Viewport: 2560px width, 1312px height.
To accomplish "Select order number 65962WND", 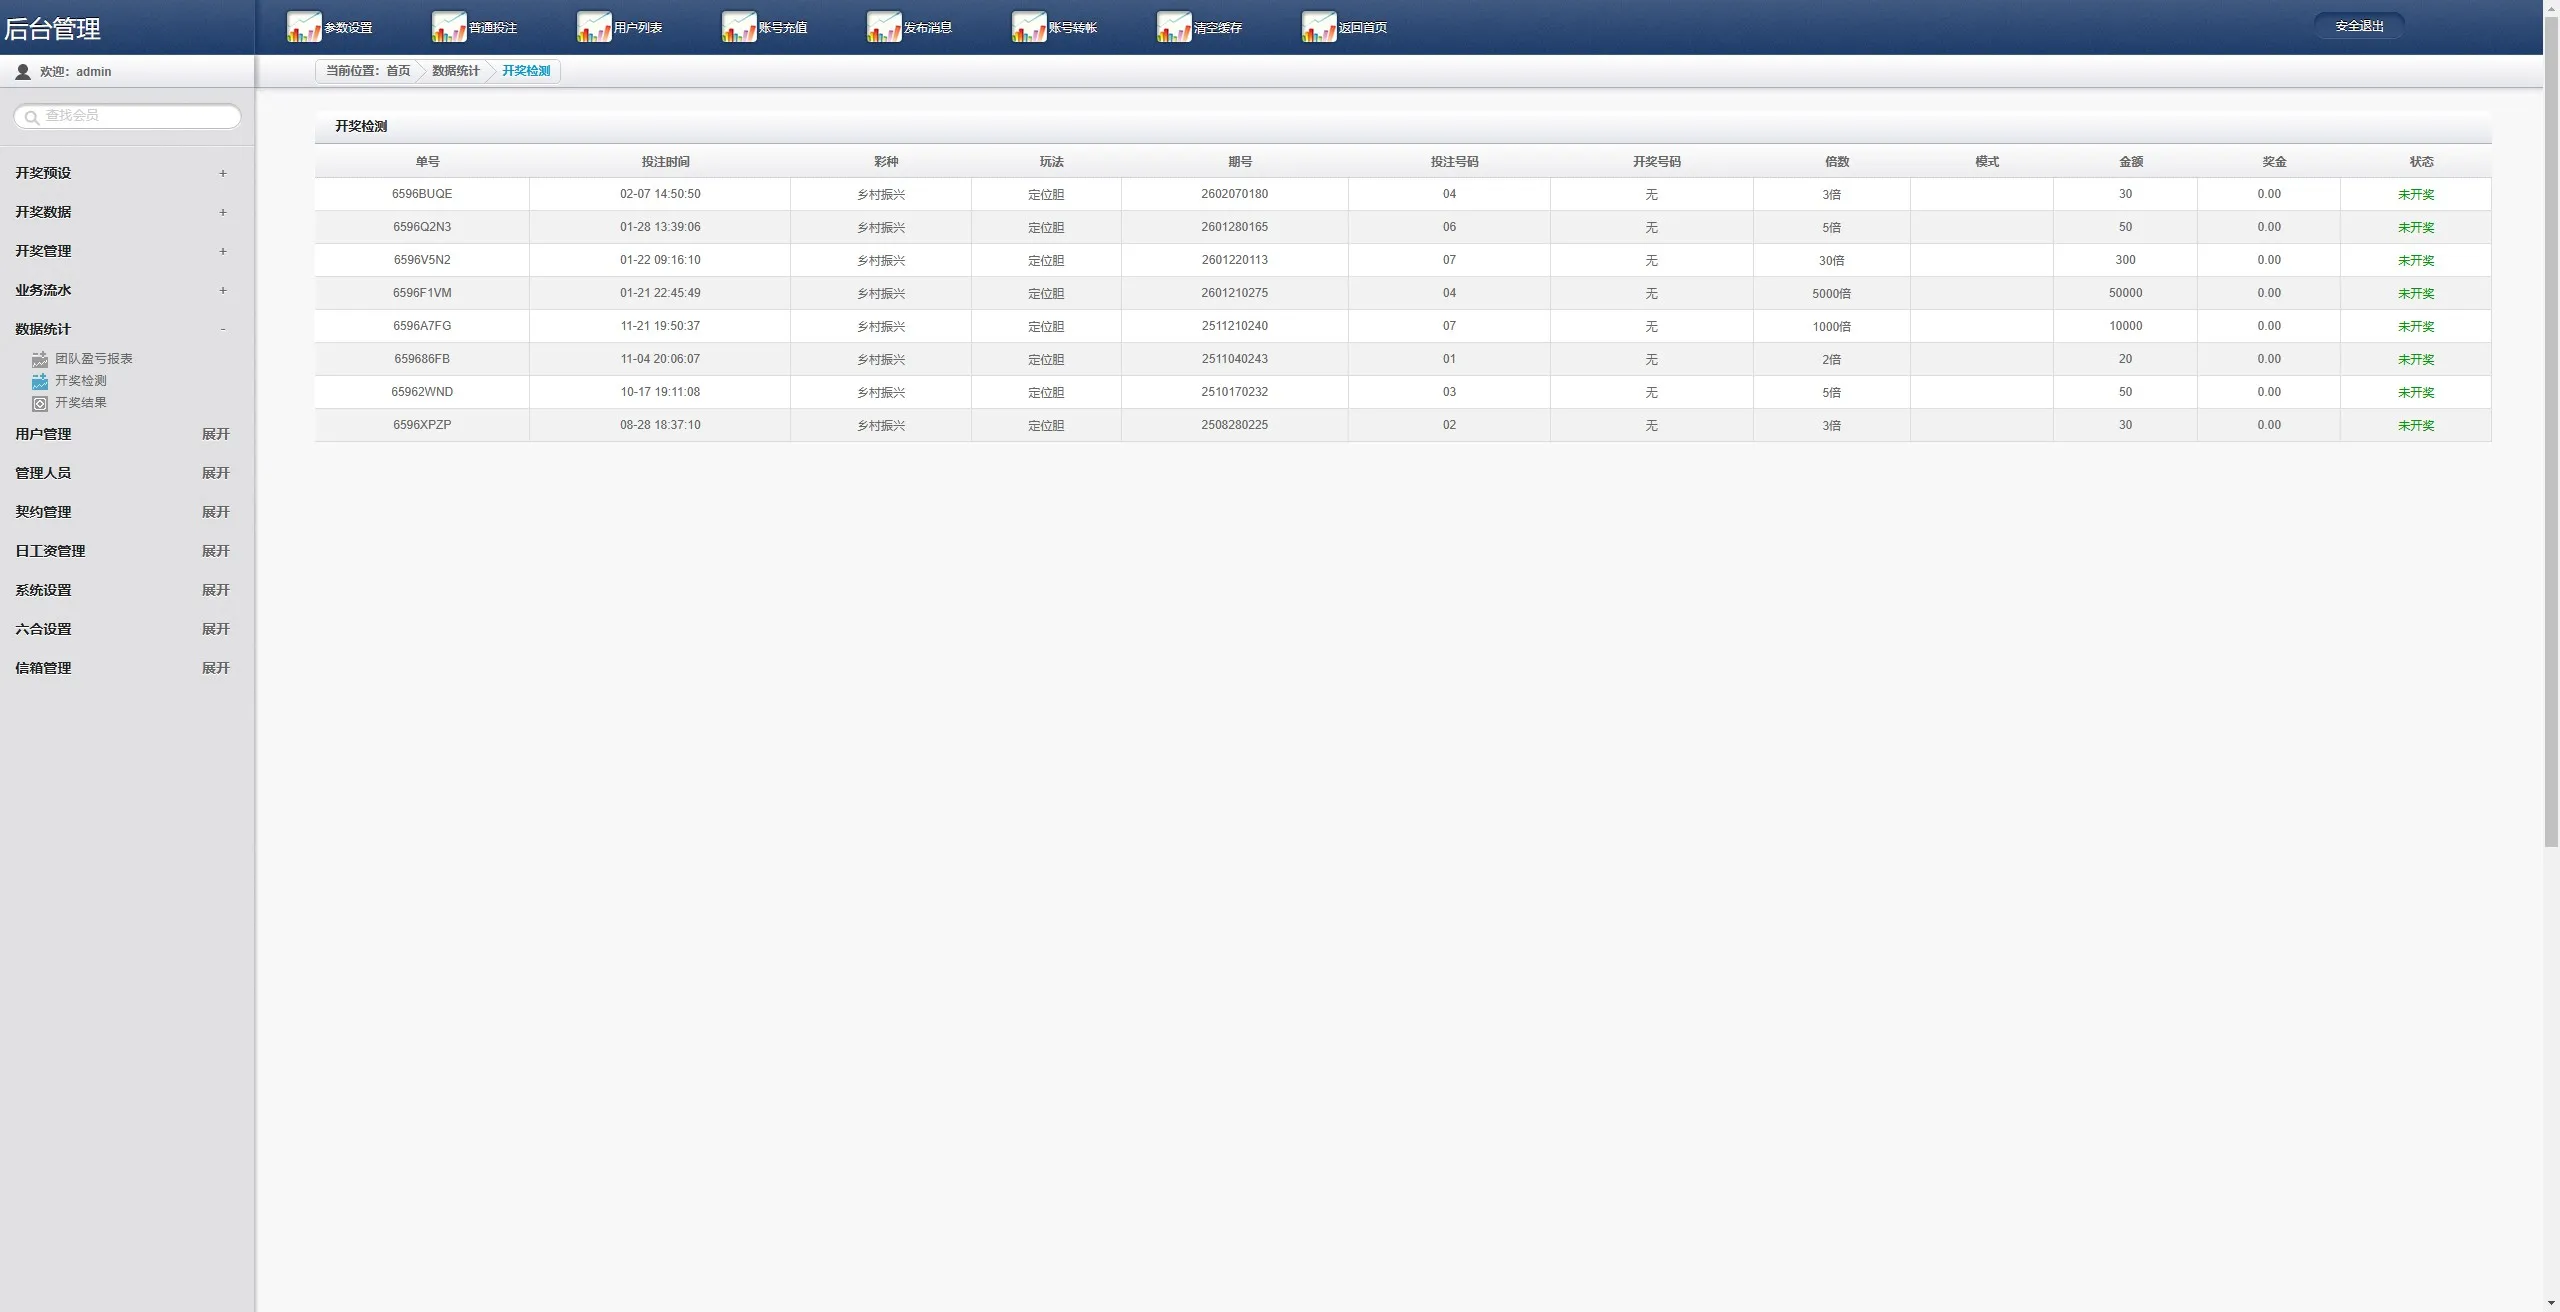I will [422, 392].
